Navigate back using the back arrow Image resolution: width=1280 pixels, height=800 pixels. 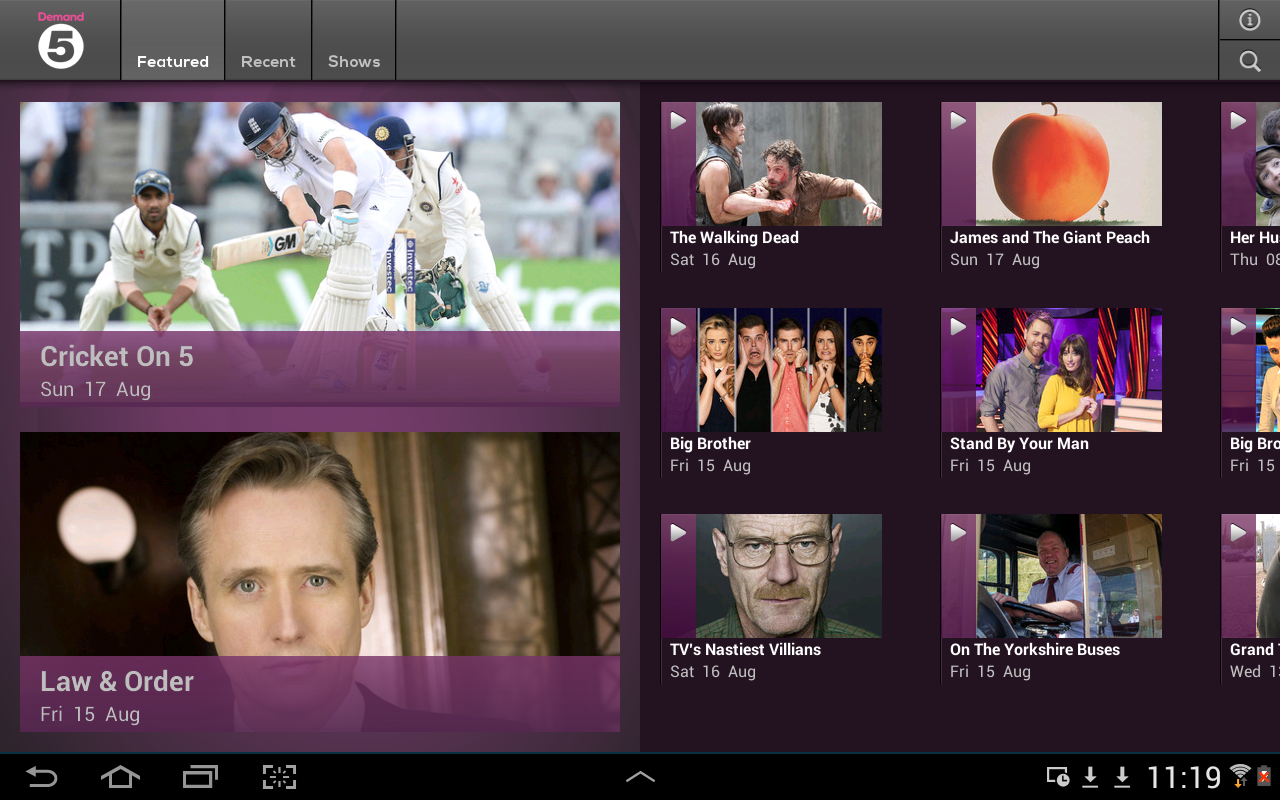coord(40,777)
